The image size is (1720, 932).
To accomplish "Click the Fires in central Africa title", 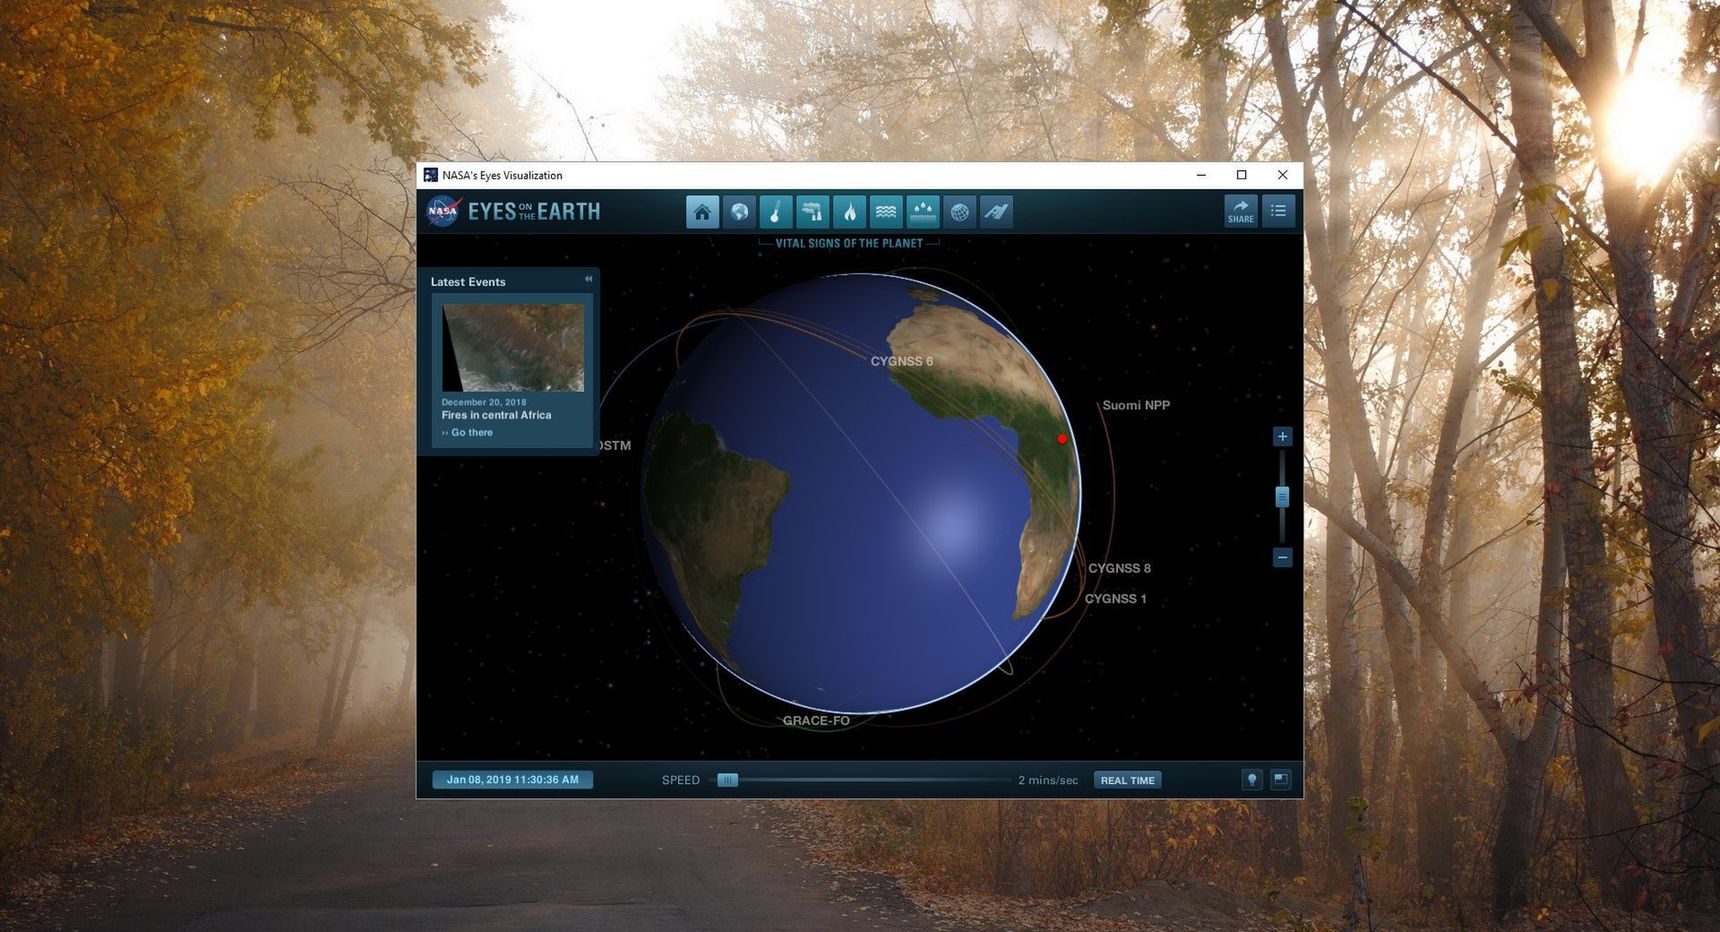I will pos(496,415).
